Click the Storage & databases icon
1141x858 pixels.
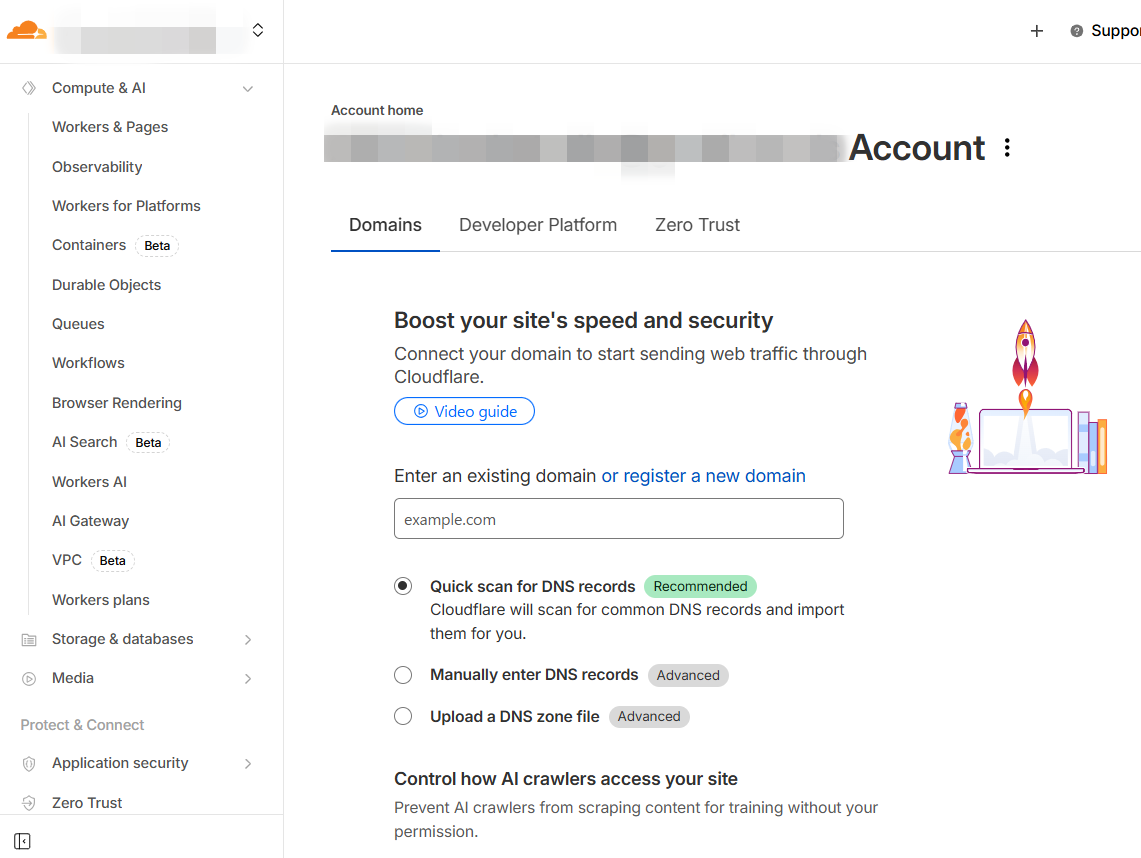coord(29,639)
